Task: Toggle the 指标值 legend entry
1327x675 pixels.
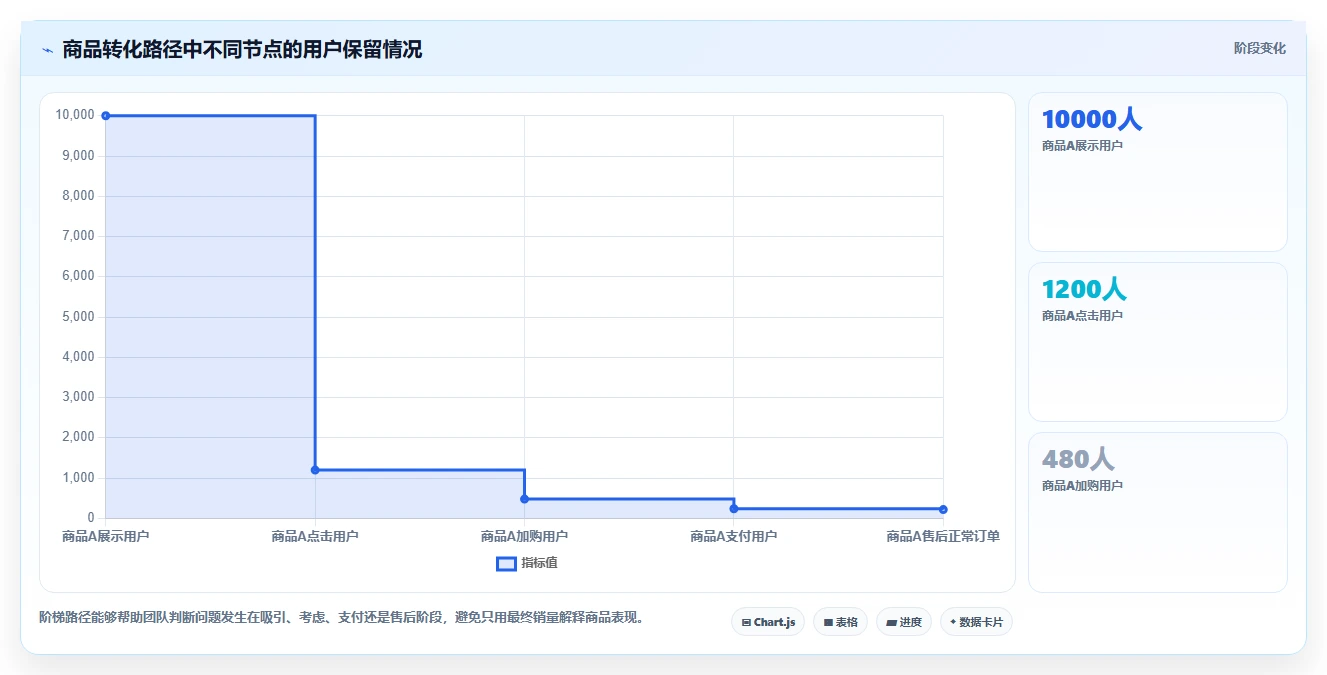Action: point(527,563)
